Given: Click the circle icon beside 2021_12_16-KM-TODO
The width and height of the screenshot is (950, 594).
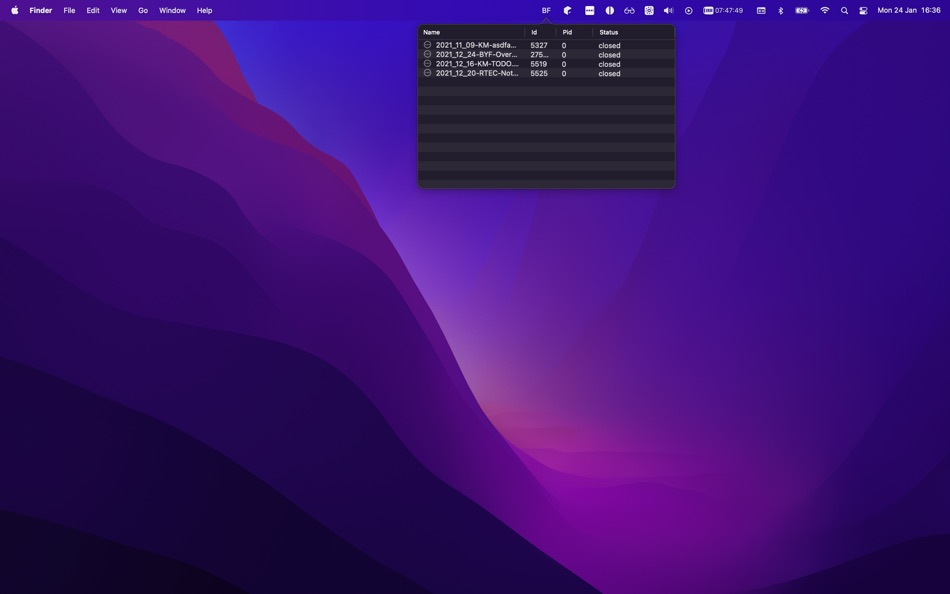Looking at the screenshot, I should tap(427, 63).
